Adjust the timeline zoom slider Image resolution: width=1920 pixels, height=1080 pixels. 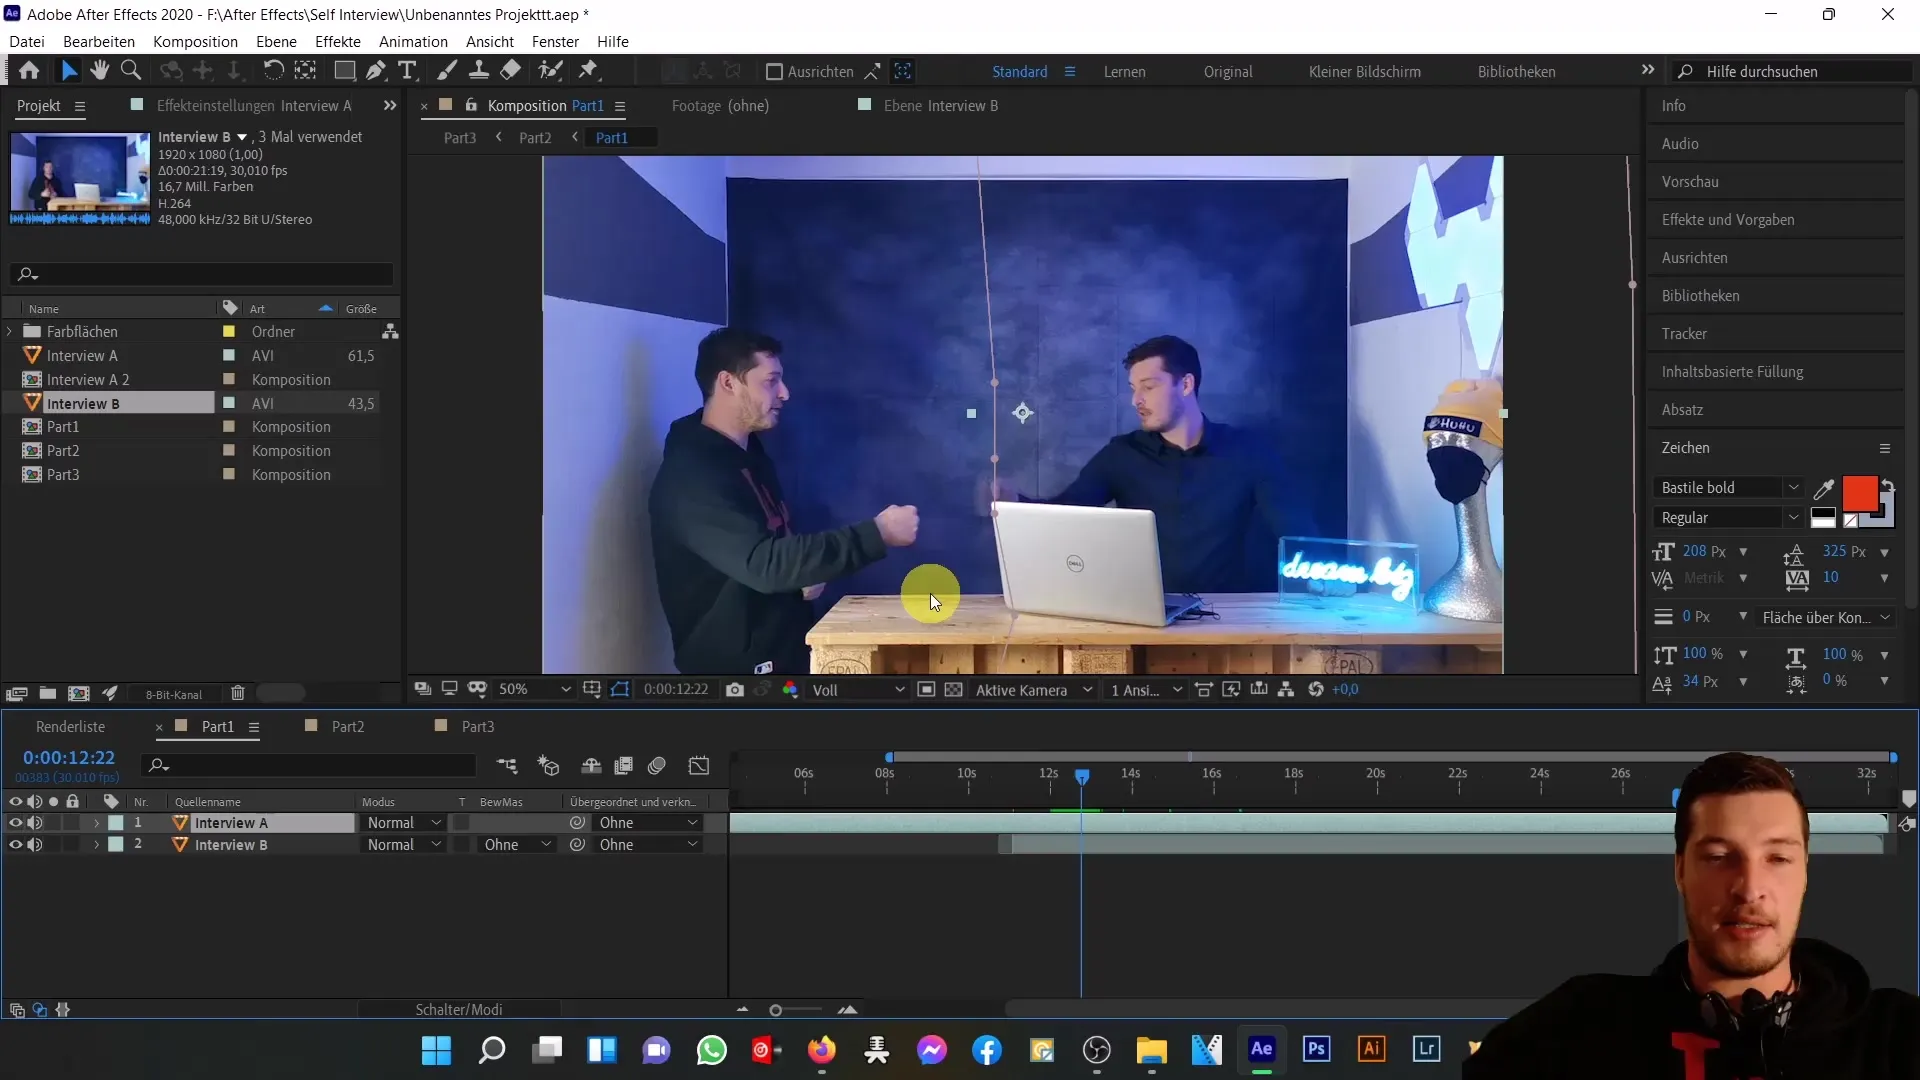pyautogui.click(x=776, y=1011)
